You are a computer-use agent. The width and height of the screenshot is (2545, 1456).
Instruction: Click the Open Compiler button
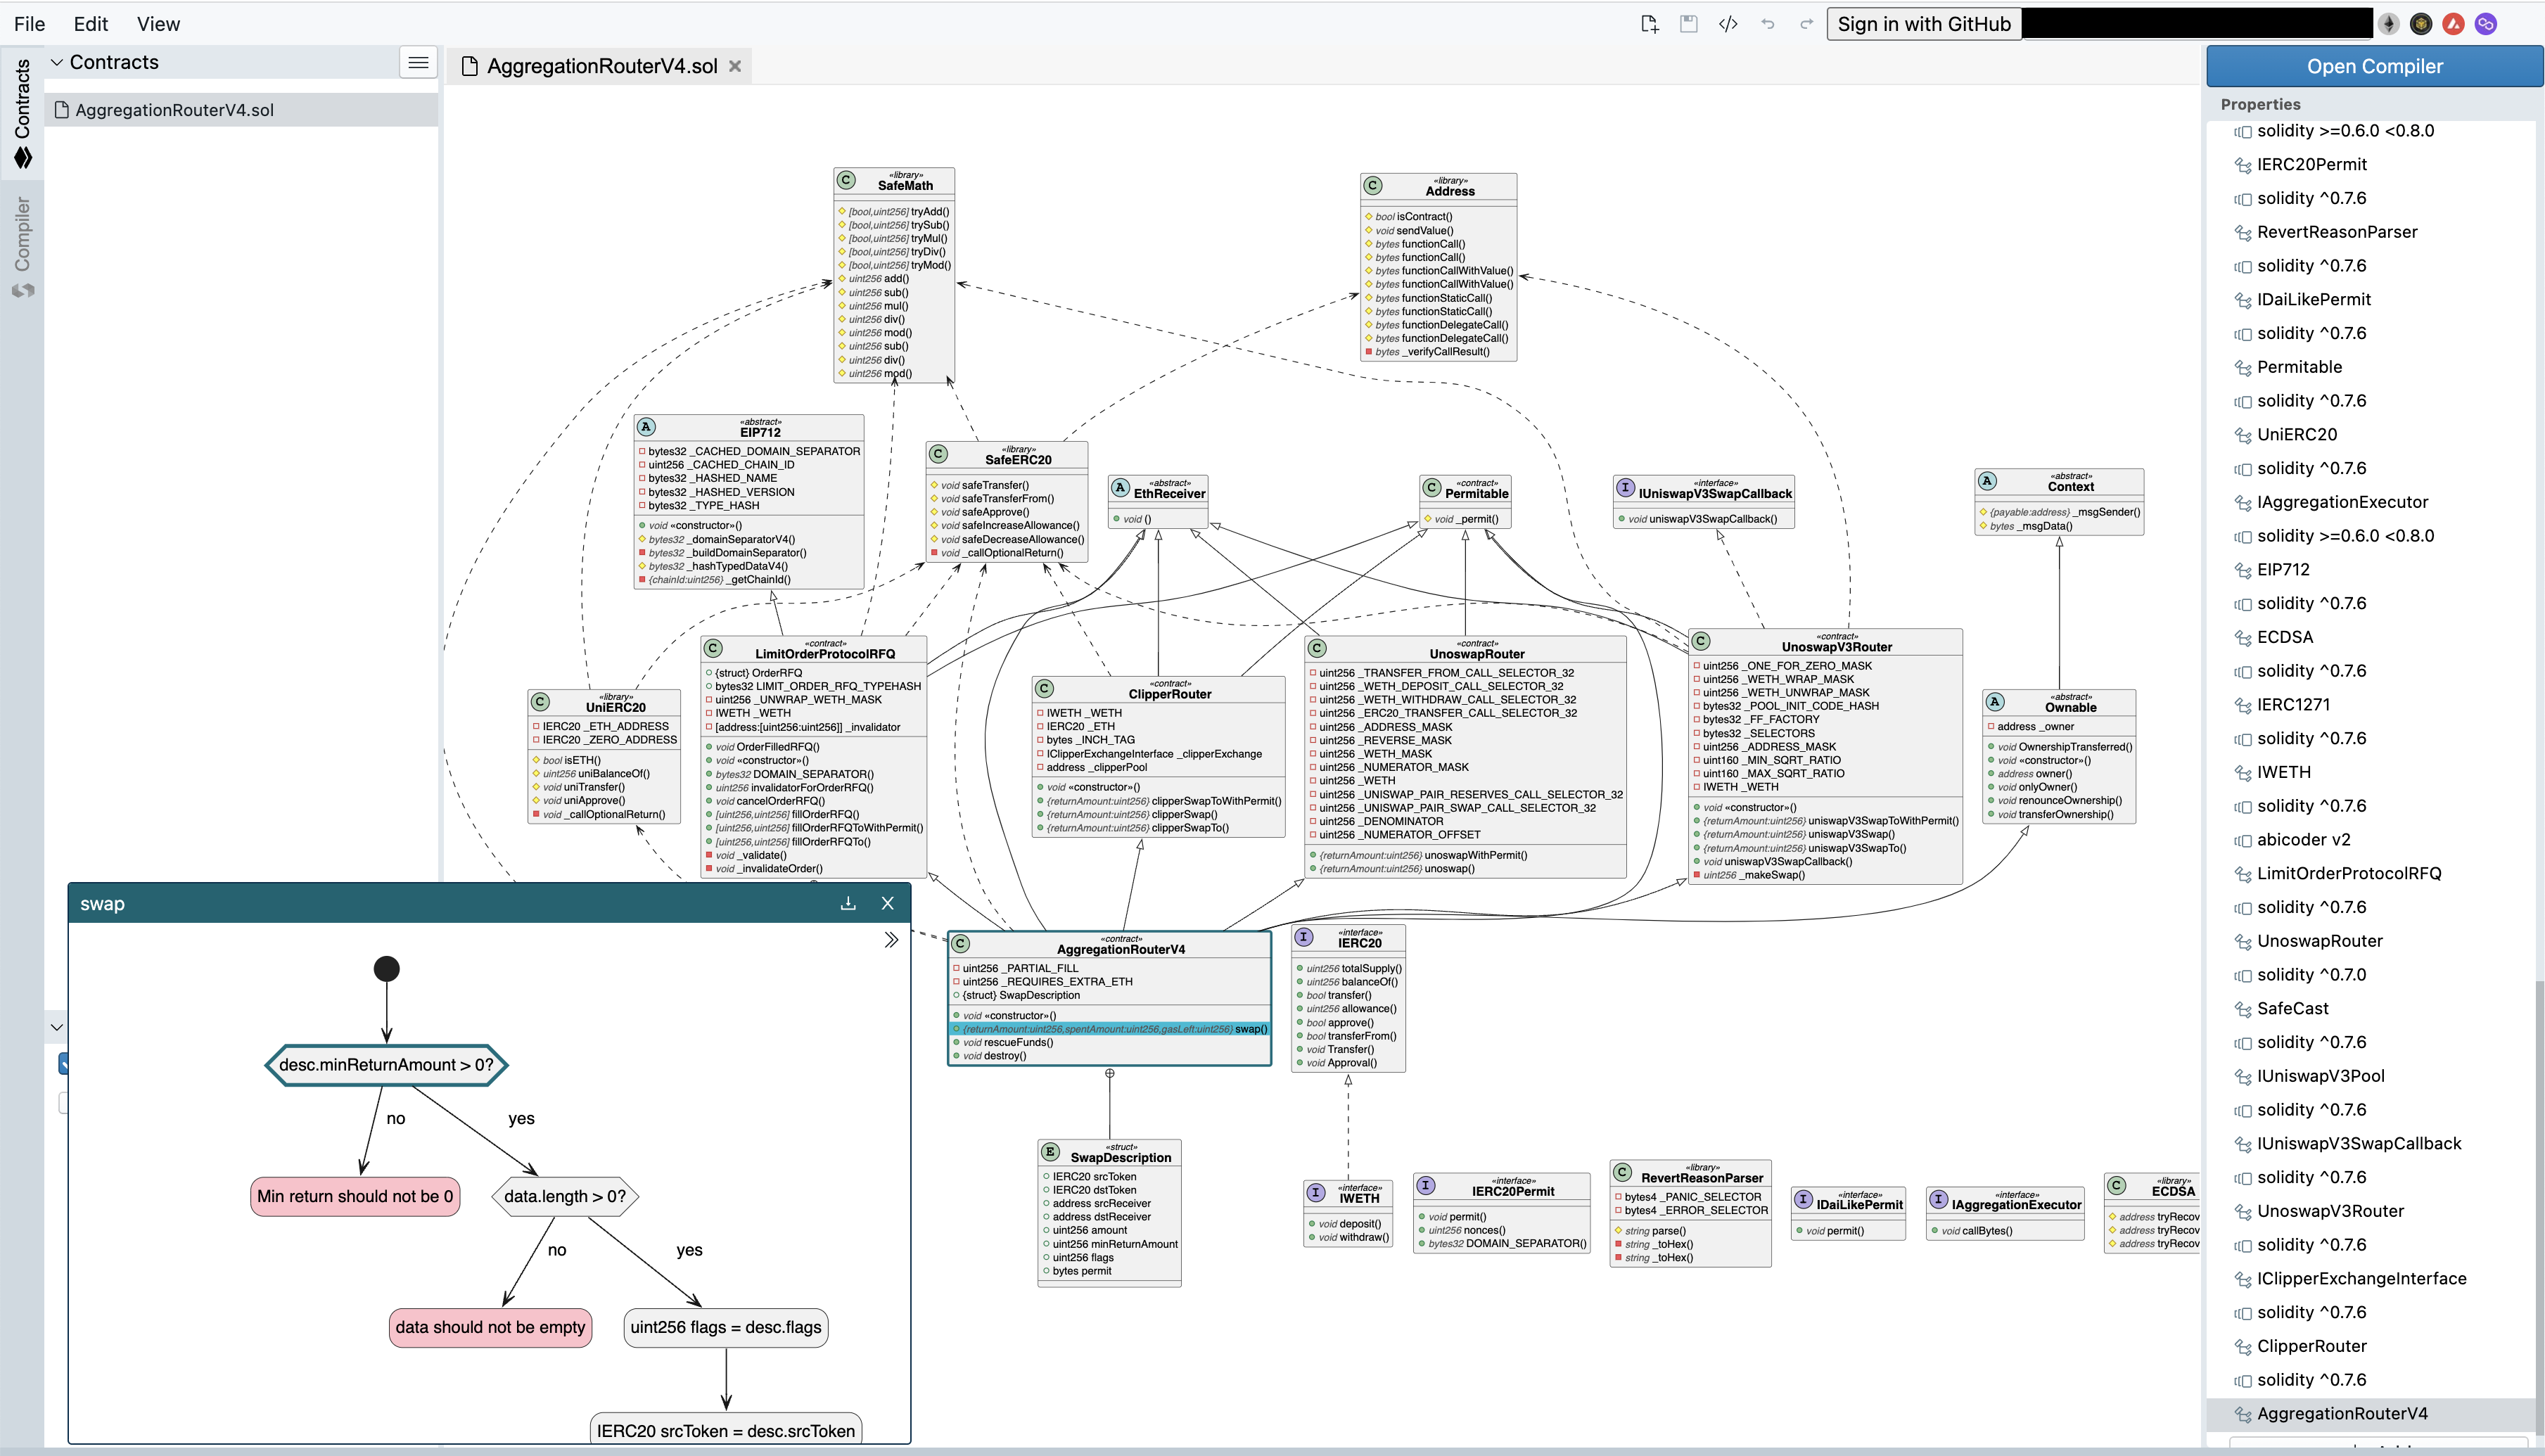click(2374, 66)
